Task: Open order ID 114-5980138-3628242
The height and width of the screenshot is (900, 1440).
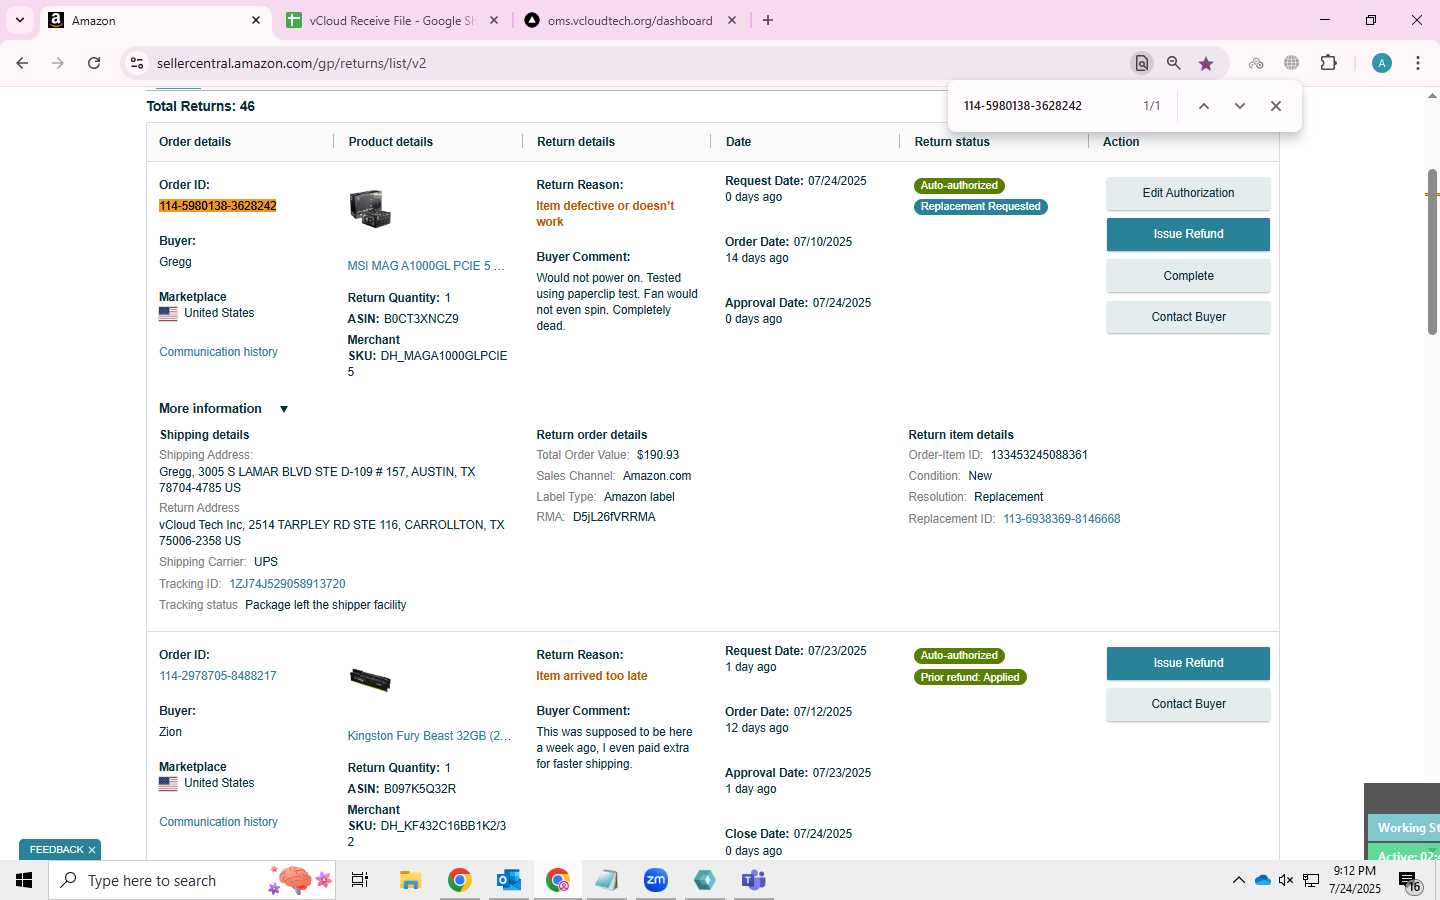Action: pyautogui.click(x=218, y=206)
